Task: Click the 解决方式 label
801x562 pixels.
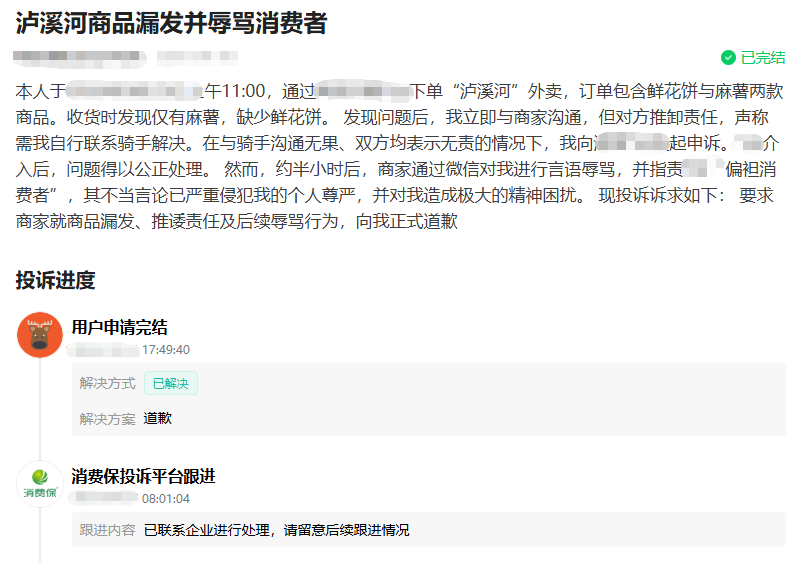Action: (107, 383)
